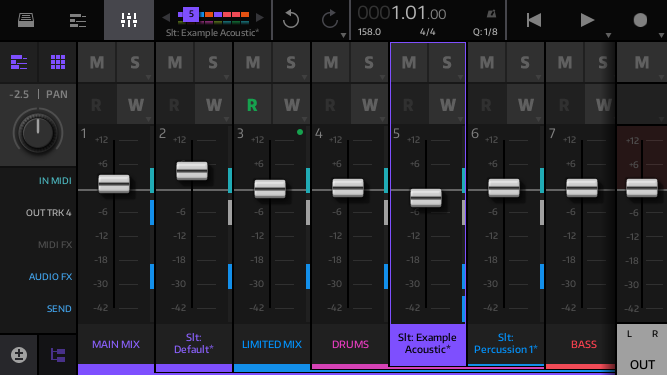The height and width of the screenshot is (375, 667).
Task: Click the PAN knob control
Action: pyautogui.click(x=38, y=133)
